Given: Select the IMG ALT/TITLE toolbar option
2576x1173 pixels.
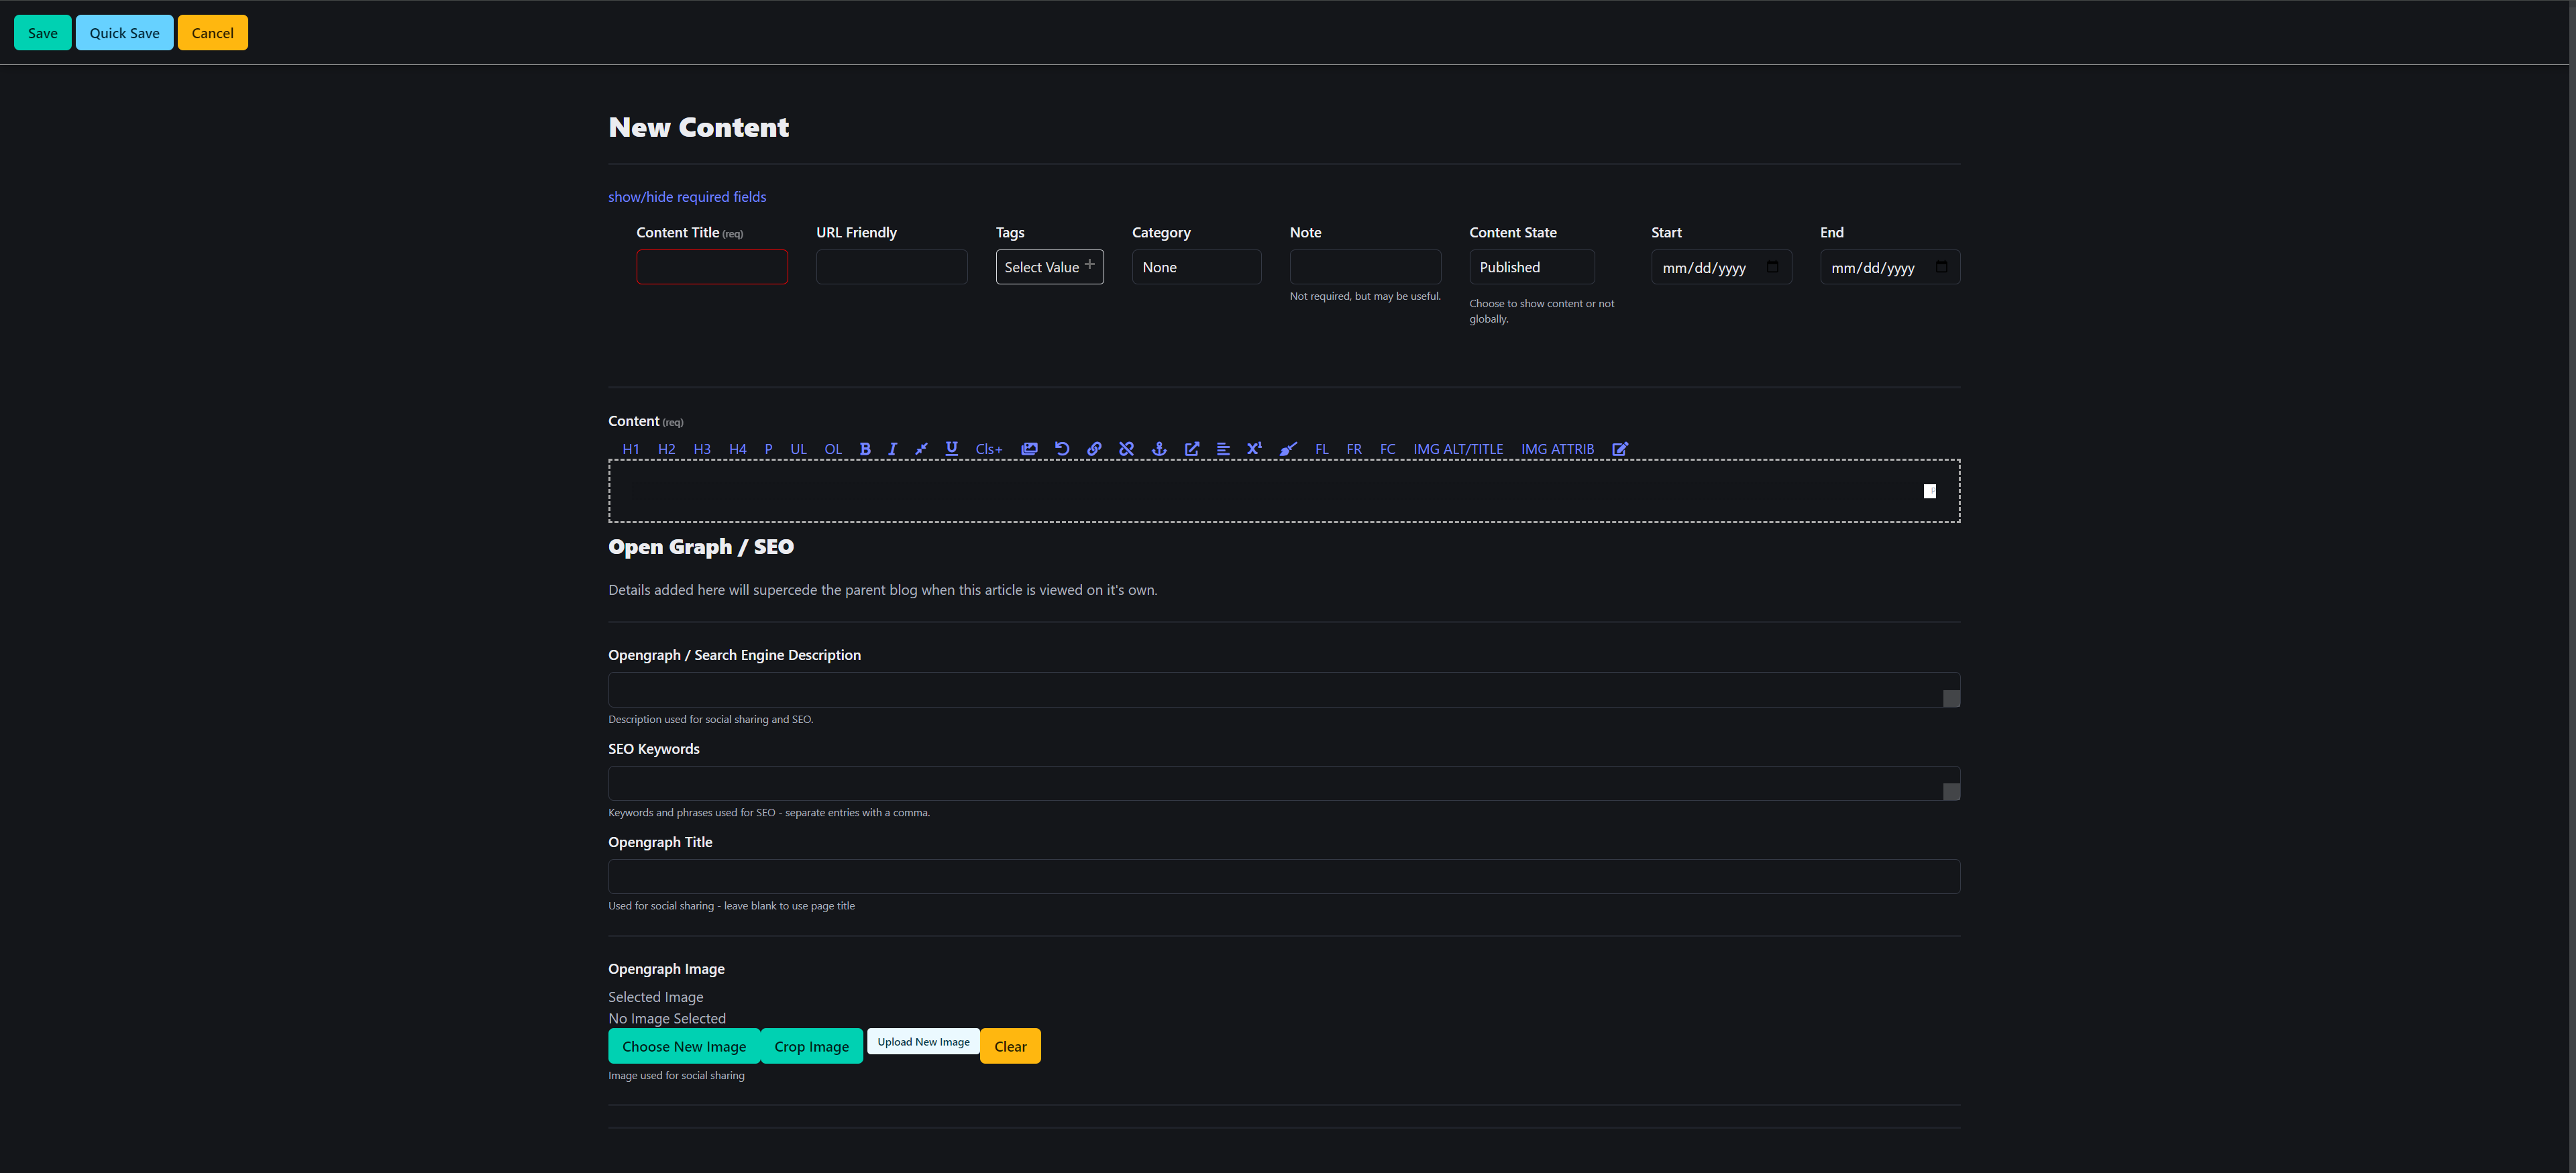Looking at the screenshot, I should pyautogui.click(x=1457, y=449).
